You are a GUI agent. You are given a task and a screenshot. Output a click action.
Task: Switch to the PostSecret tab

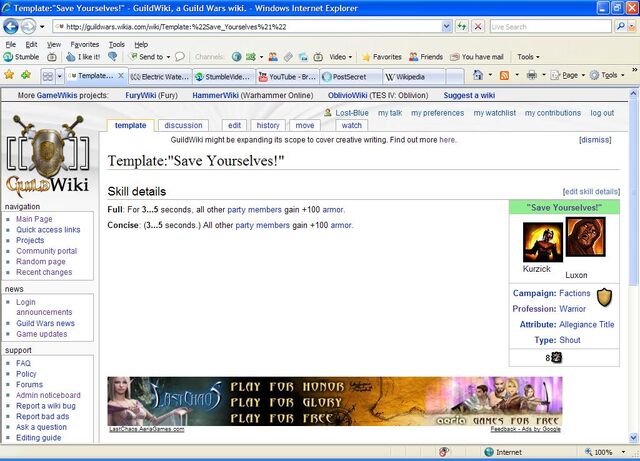[351, 77]
